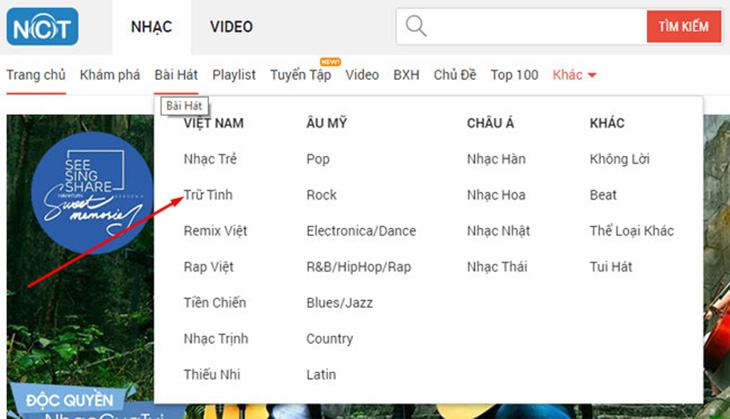Open the Video nav menu item
This screenshot has width=730, height=419.
[362, 75]
